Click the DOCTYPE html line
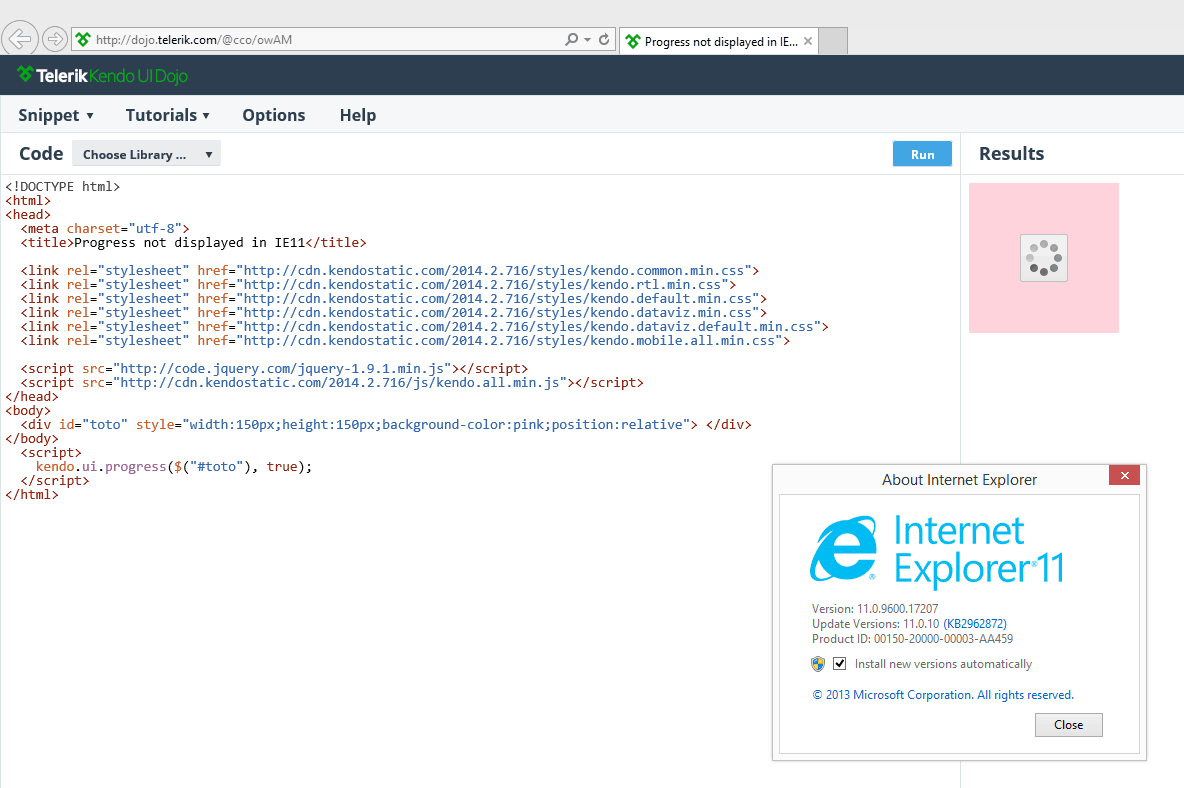Screen dimensions: 1184x788 coord(63,186)
